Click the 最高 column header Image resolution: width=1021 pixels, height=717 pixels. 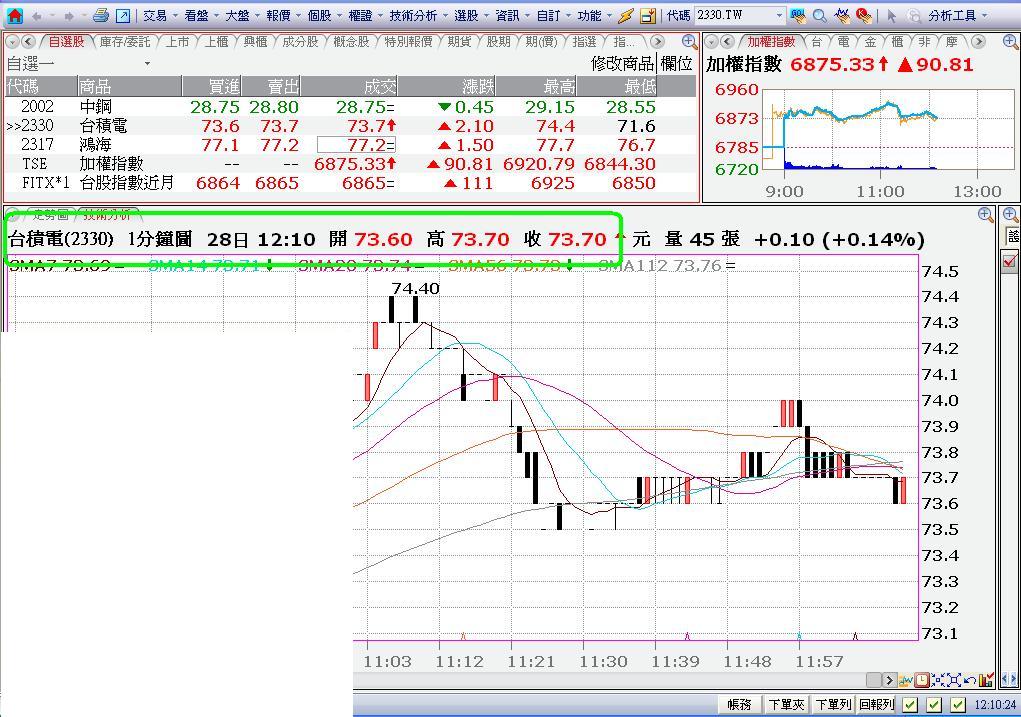pyautogui.click(x=537, y=86)
